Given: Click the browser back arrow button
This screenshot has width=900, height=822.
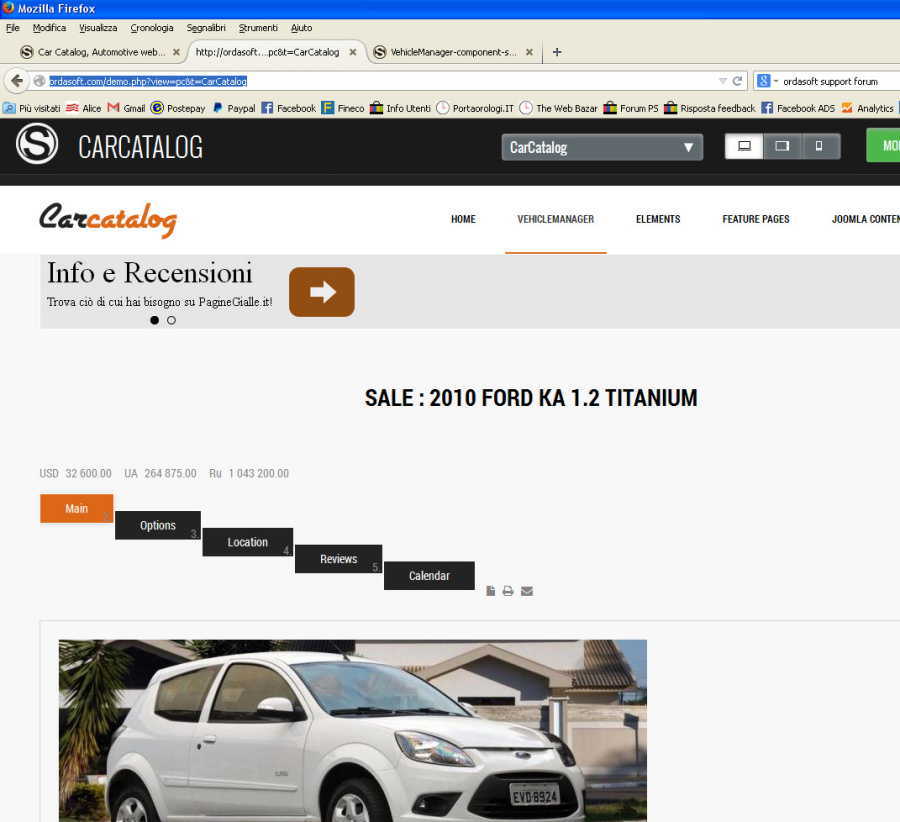Looking at the screenshot, I should (x=17, y=81).
